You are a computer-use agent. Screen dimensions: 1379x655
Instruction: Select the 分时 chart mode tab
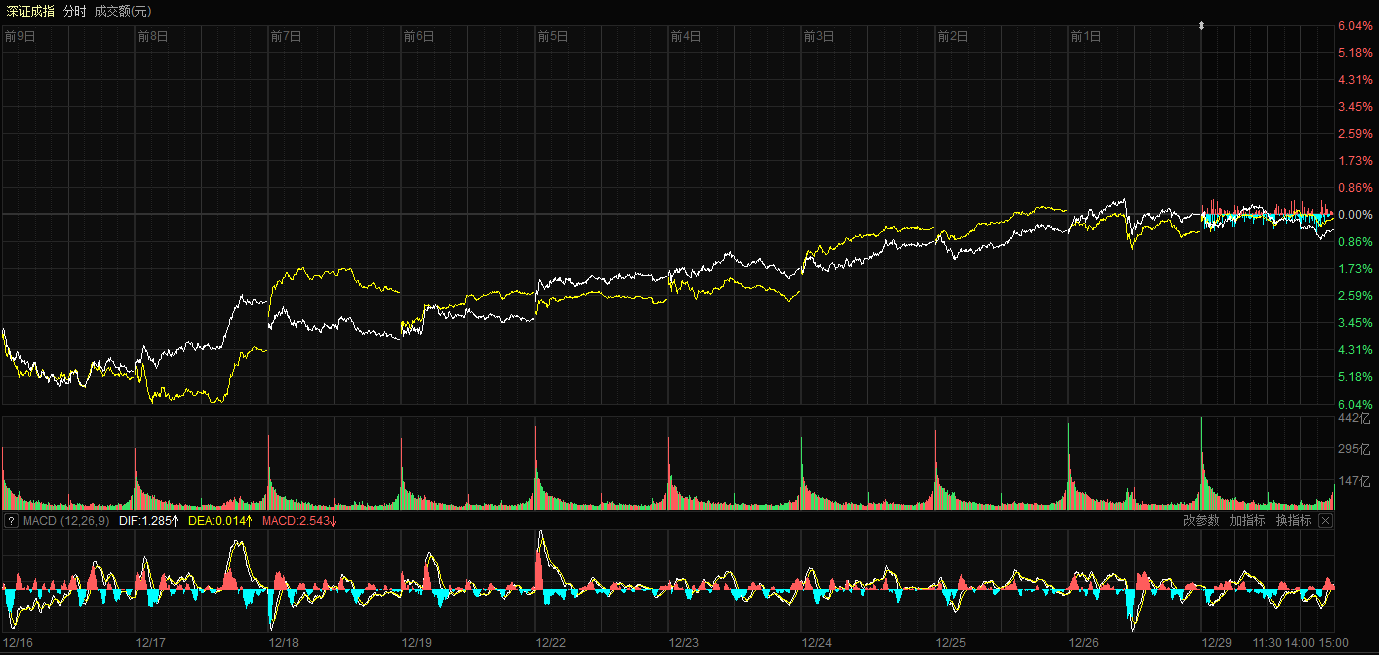click(75, 11)
